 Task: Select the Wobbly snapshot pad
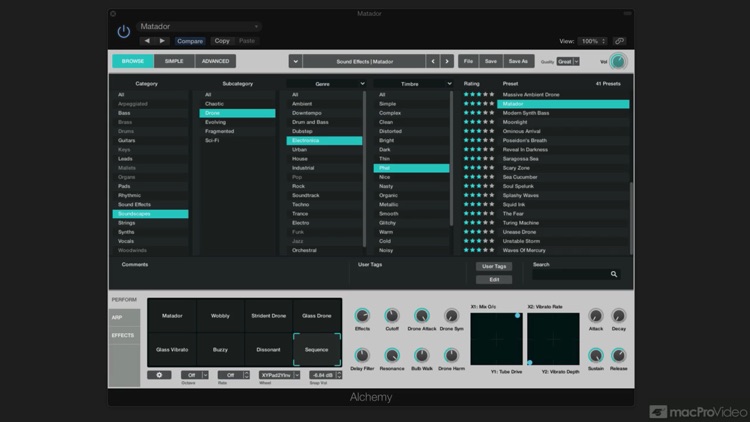(221, 316)
